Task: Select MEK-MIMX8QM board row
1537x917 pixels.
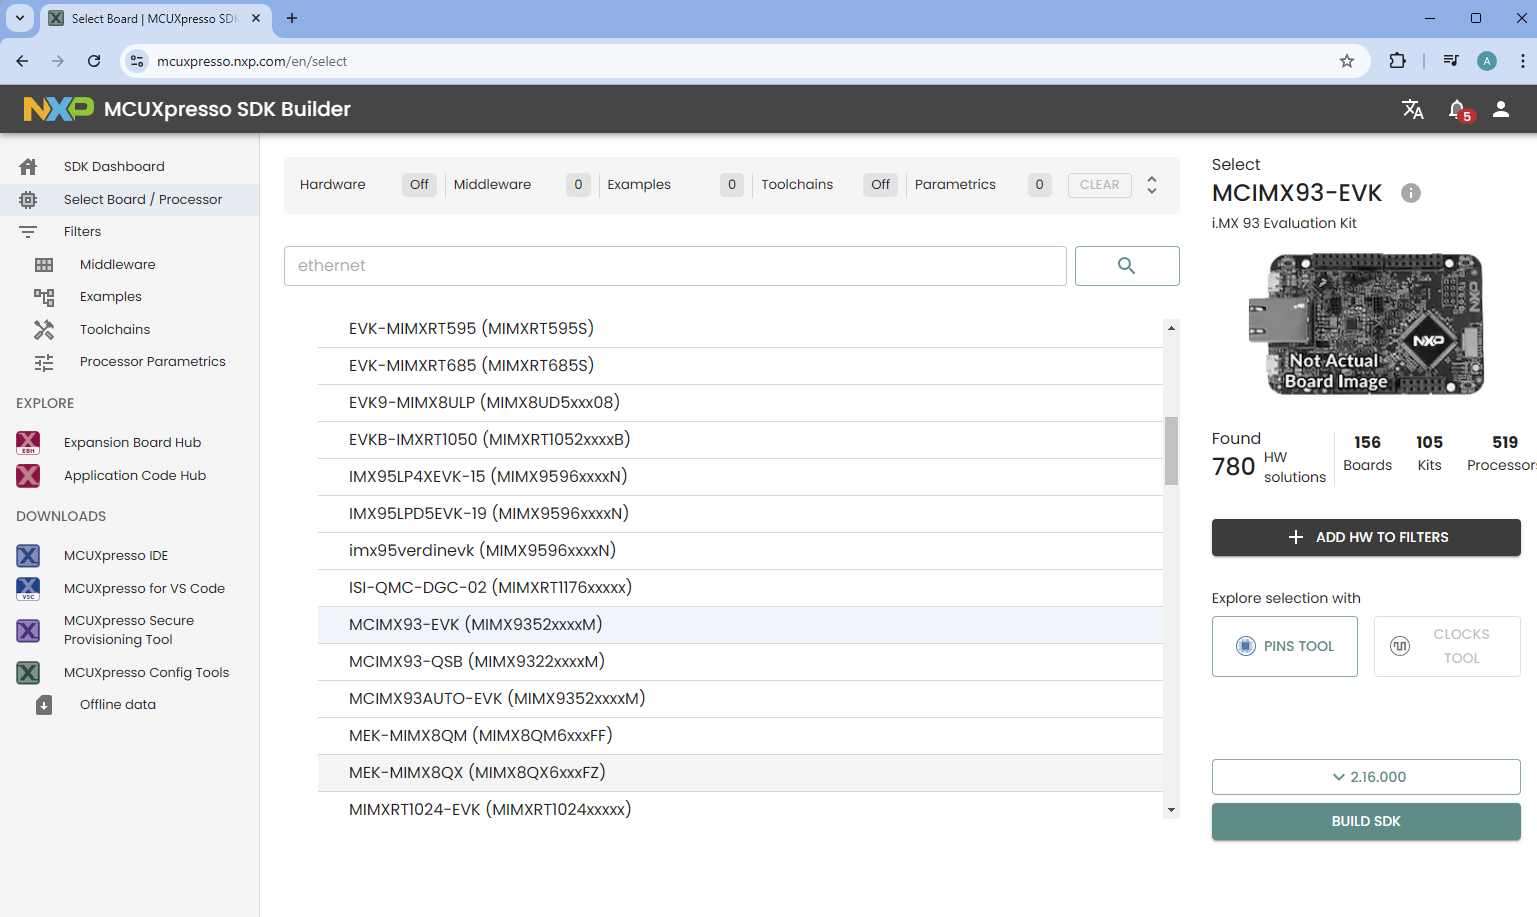Action: pos(740,736)
